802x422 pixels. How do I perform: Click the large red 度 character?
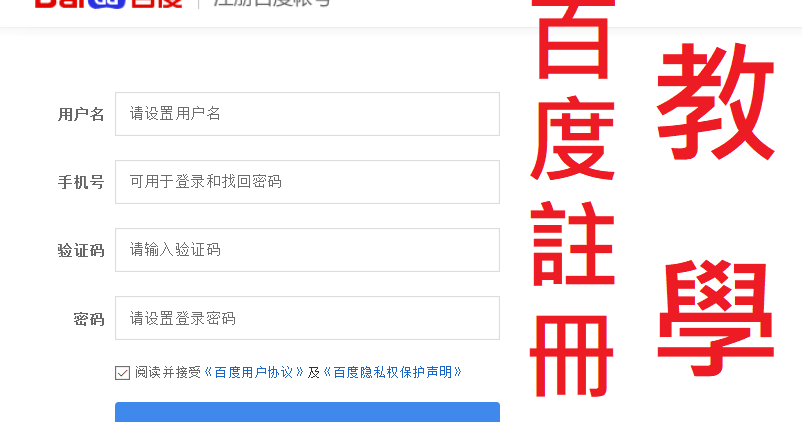[x=573, y=138]
